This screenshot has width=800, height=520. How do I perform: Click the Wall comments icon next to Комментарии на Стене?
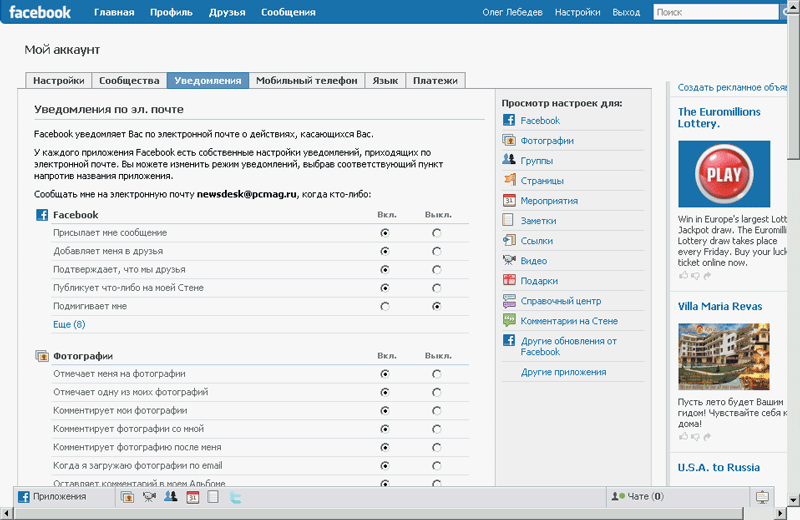[509, 321]
